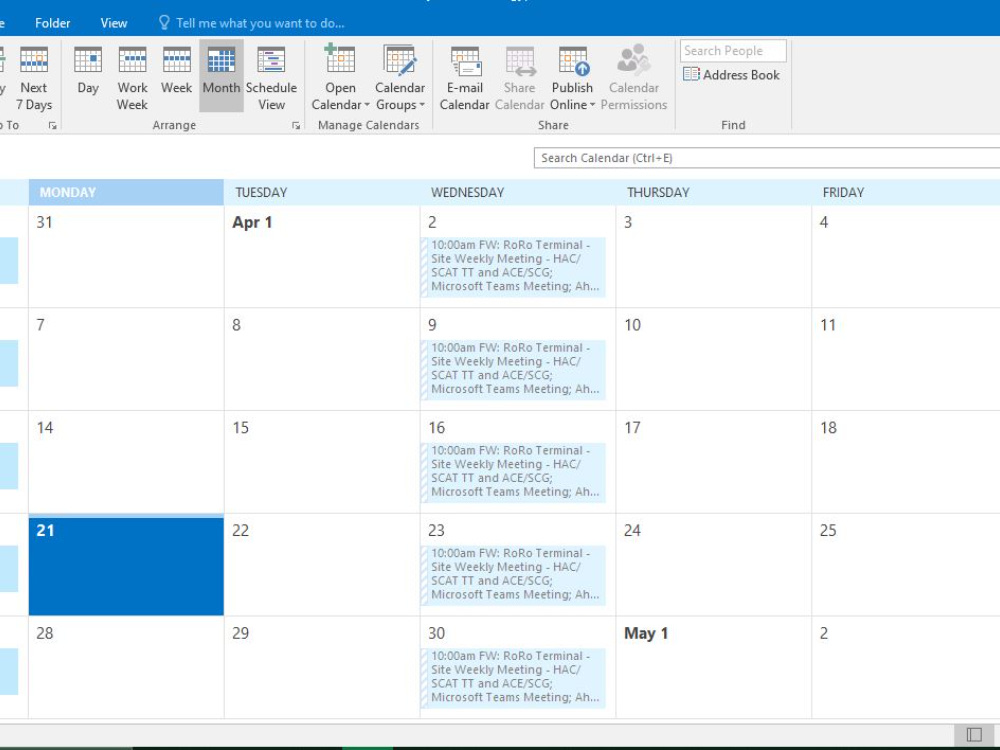This screenshot has height=750, width=1000.
Task: Switch to Next 7 Days view
Action: (x=34, y=78)
